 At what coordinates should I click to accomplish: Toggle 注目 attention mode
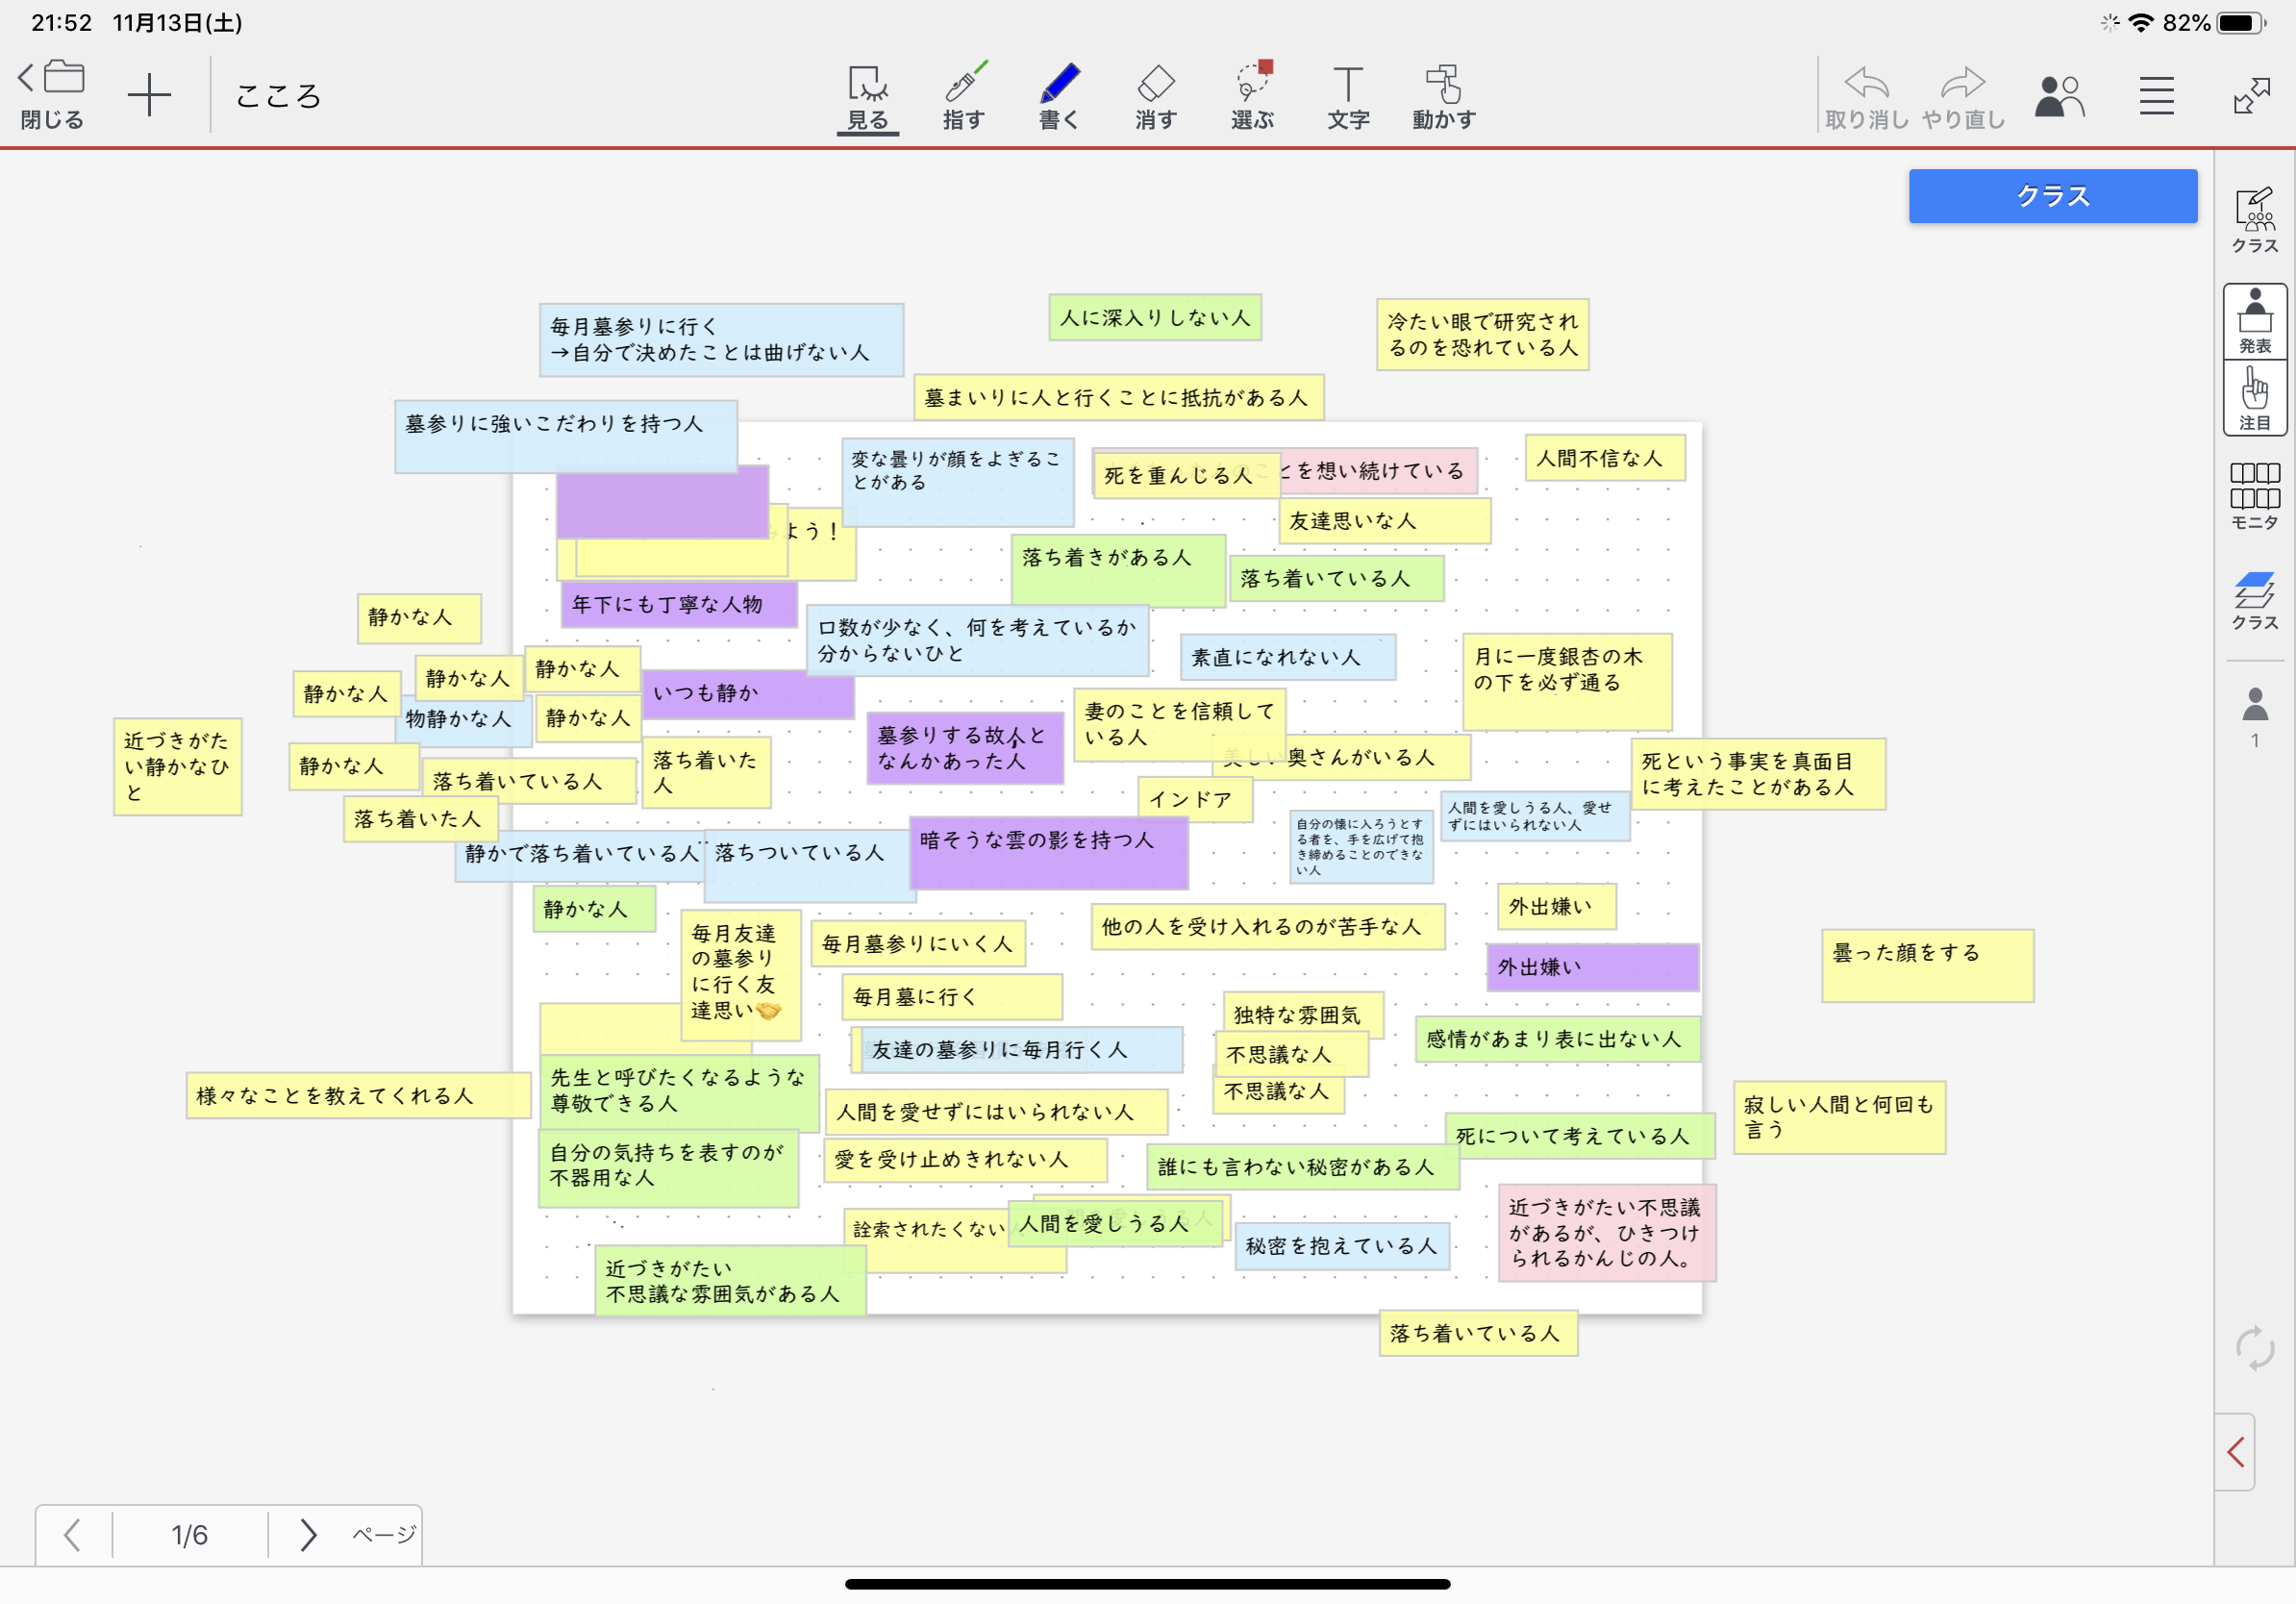[x=2254, y=398]
